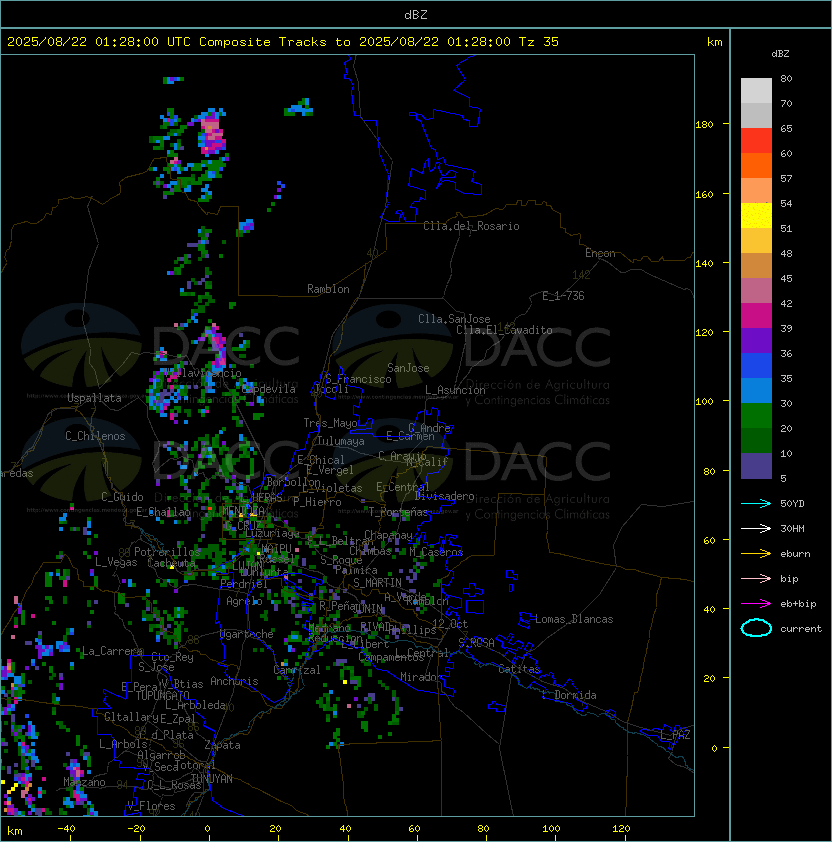Click the Potrerillos place label
The image size is (832, 842).
[167, 552]
